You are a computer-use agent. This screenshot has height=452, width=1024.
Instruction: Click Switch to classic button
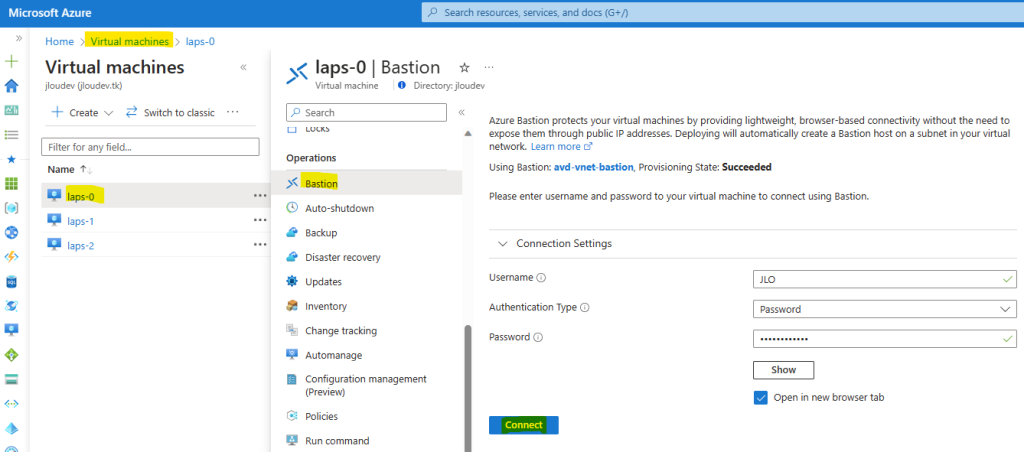170,112
